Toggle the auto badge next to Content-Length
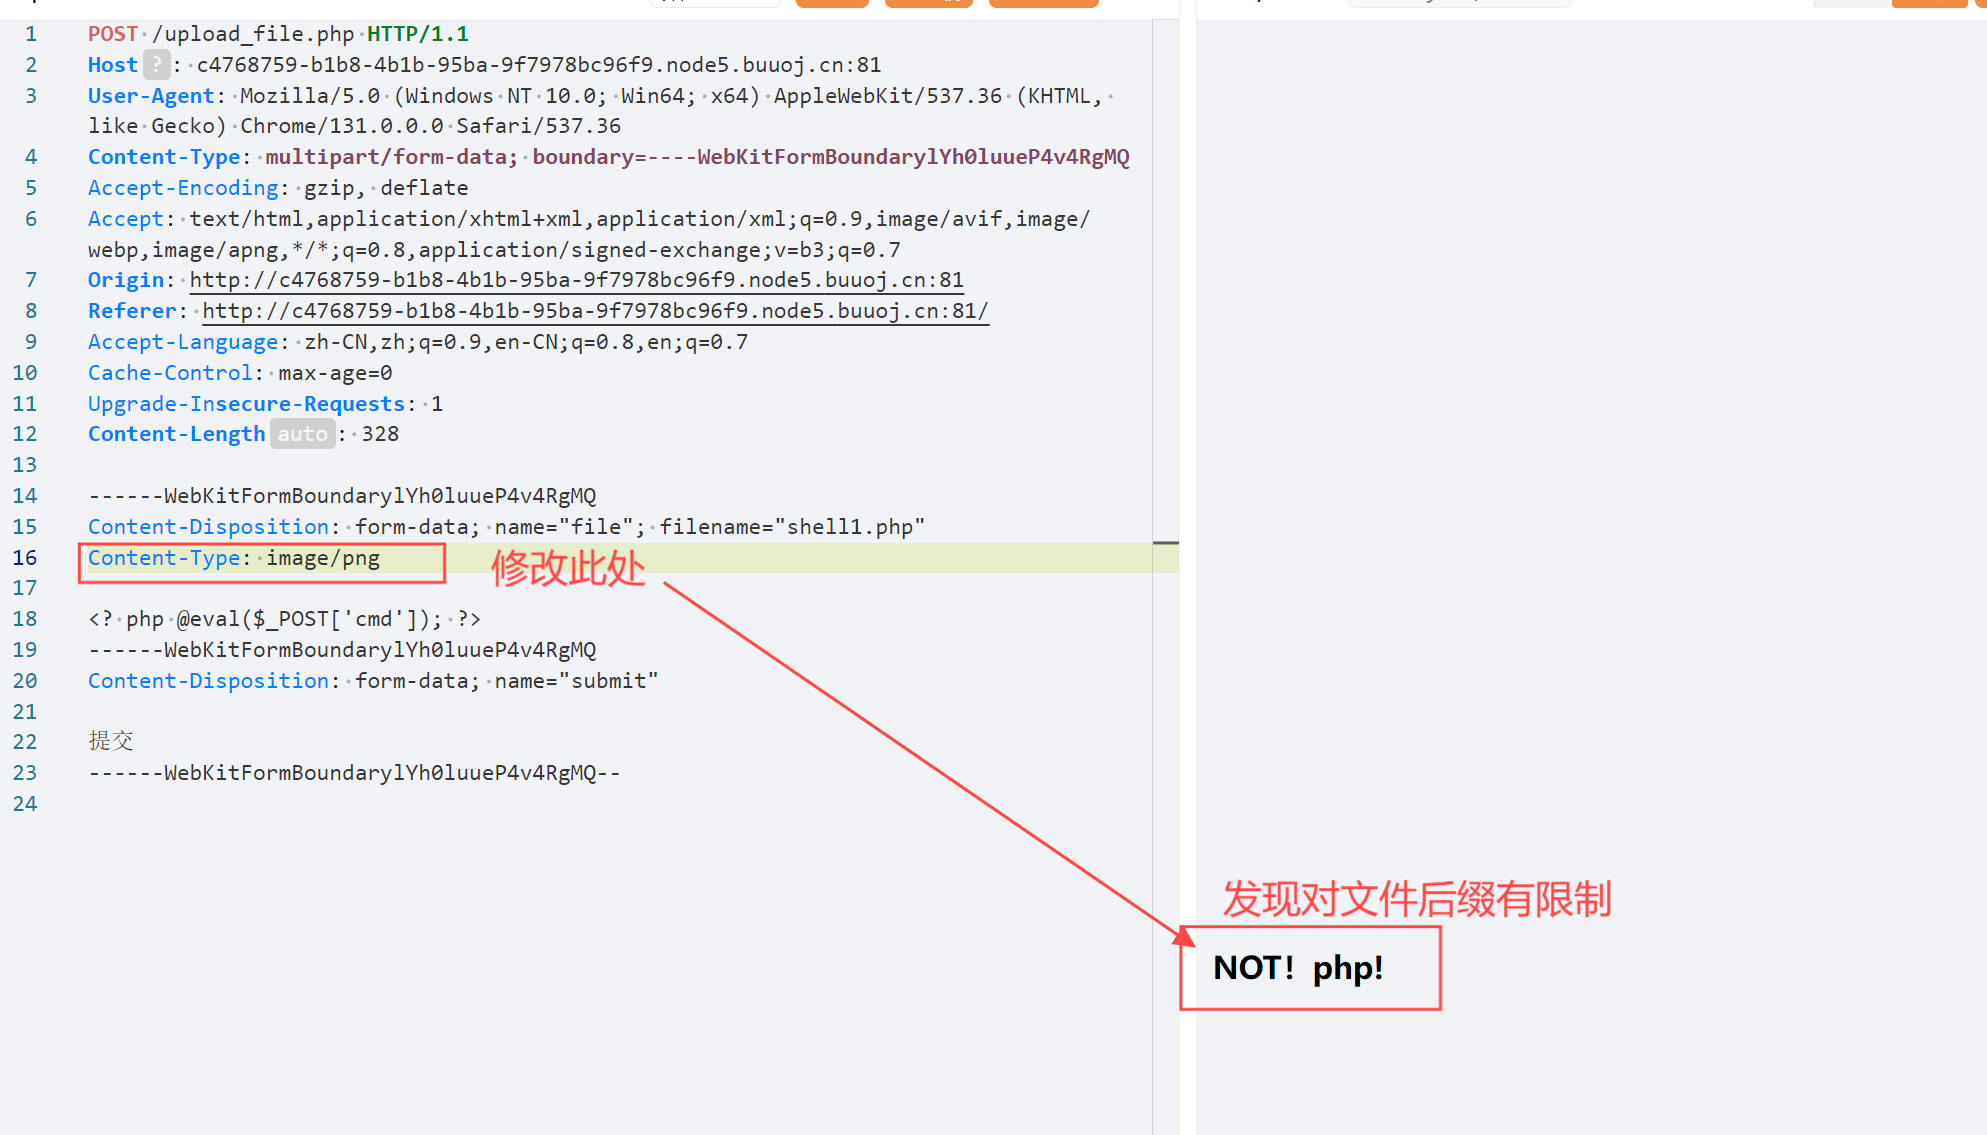The width and height of the screenshot is (1987, 1135). [302, 434]
